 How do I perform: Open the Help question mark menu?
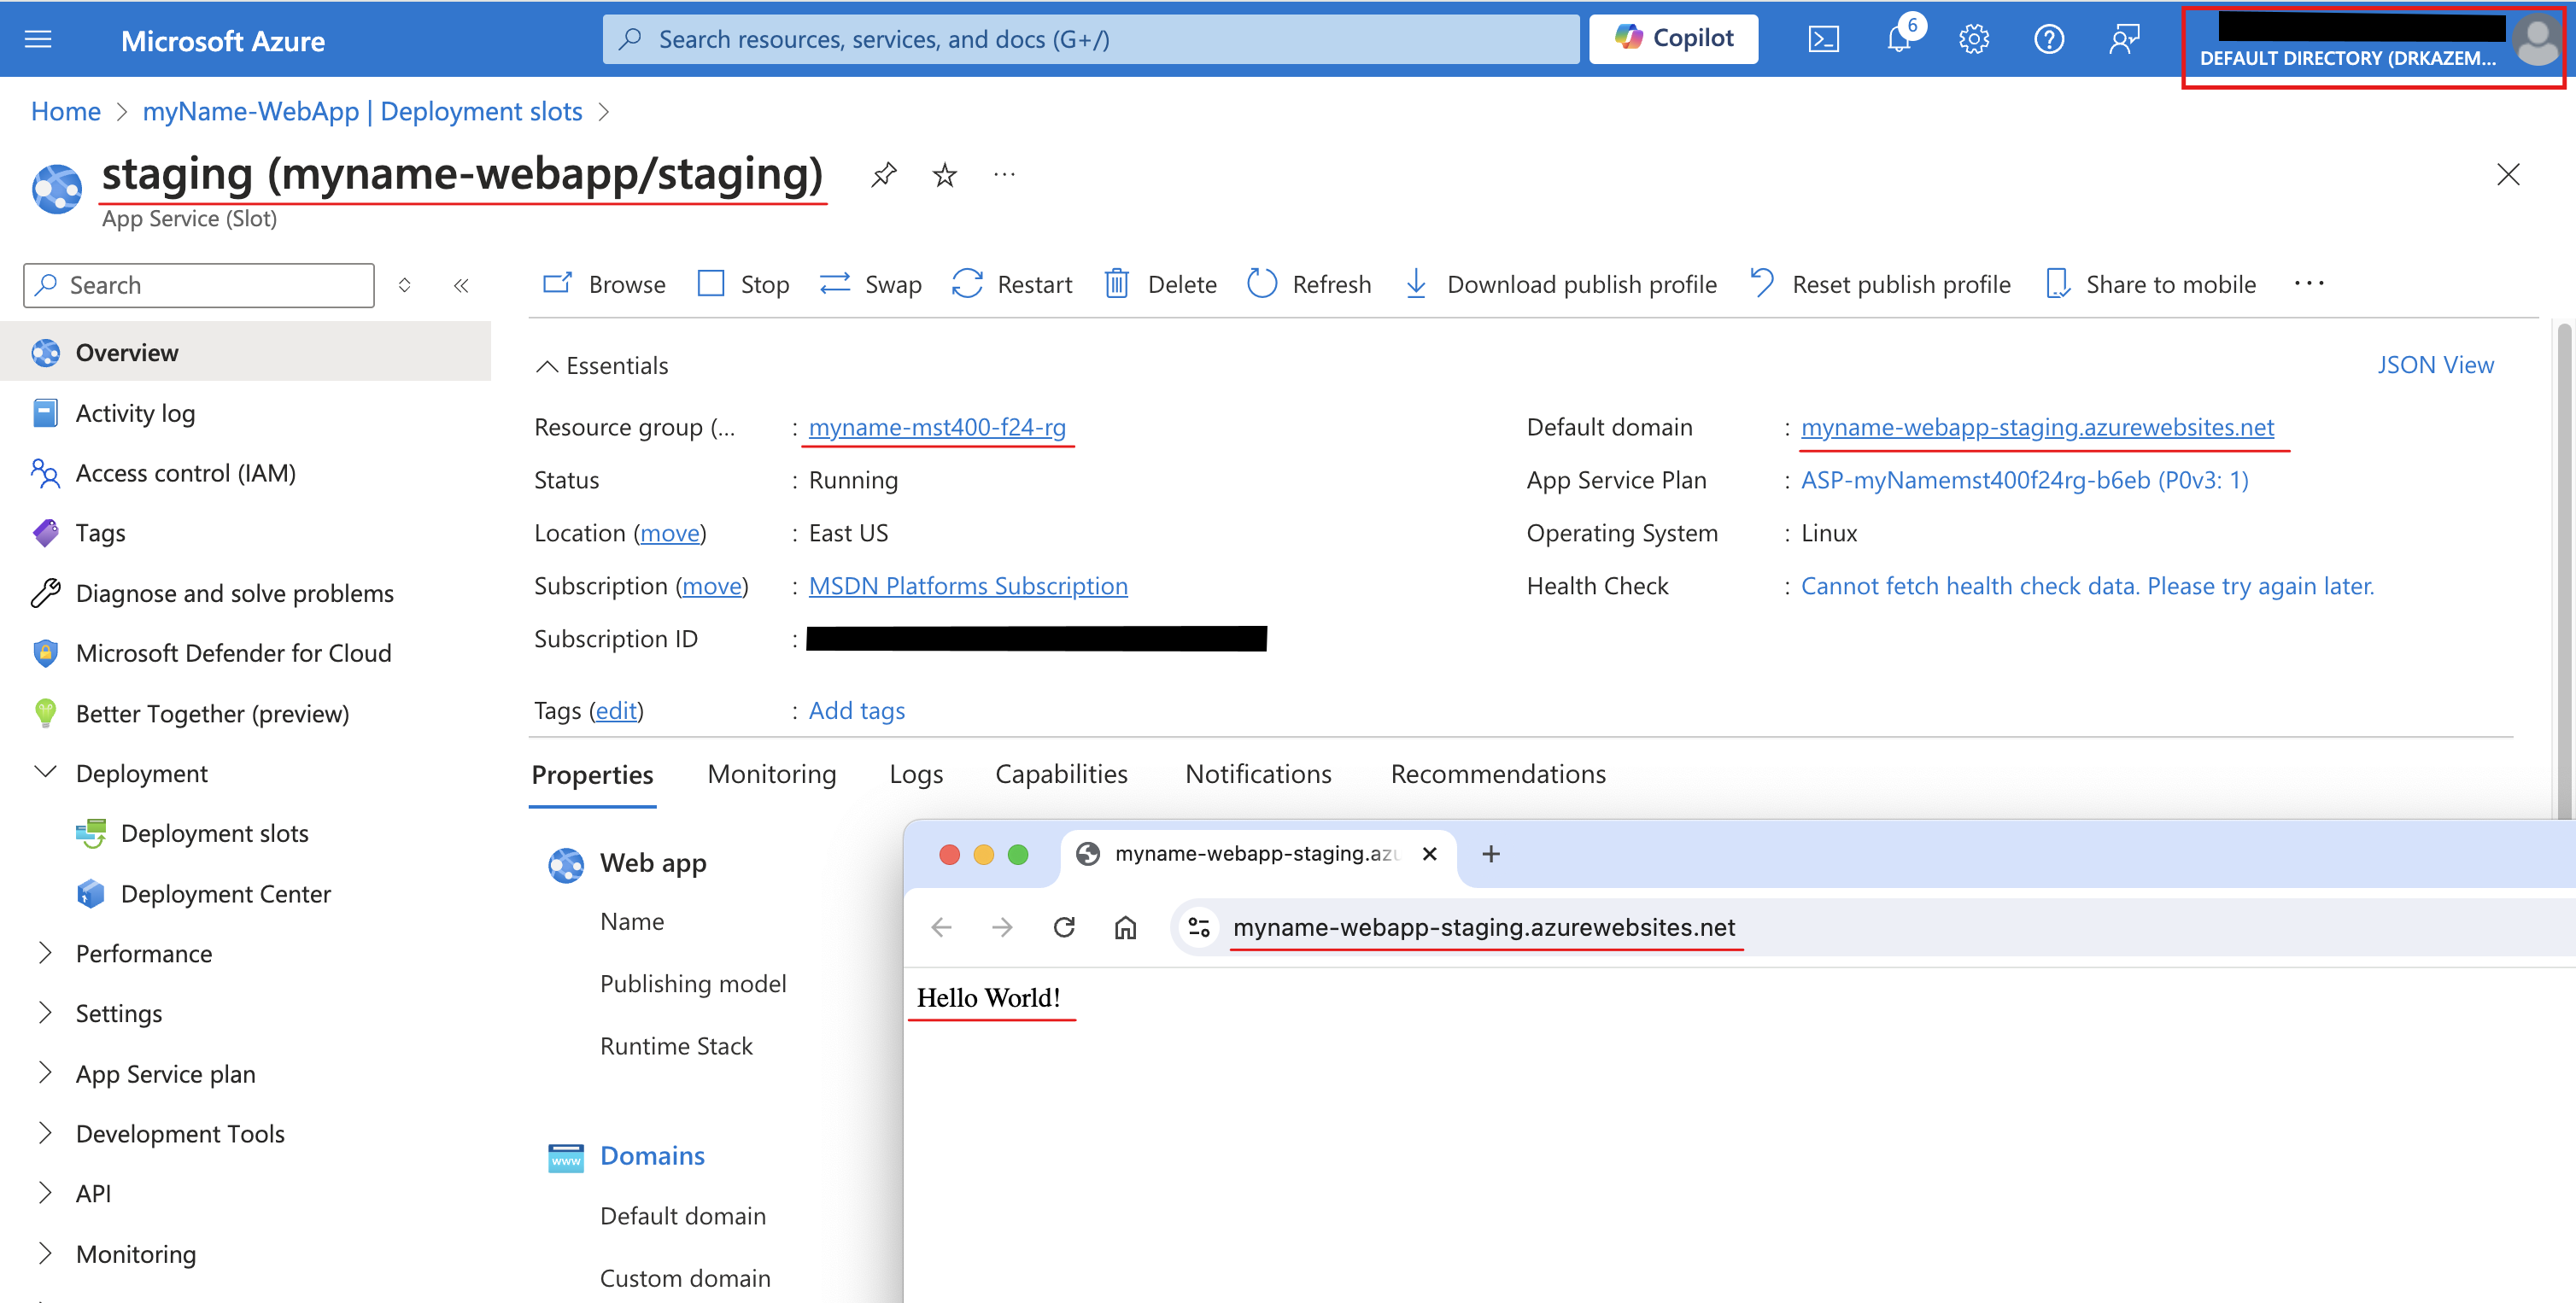pos(2049,39)
